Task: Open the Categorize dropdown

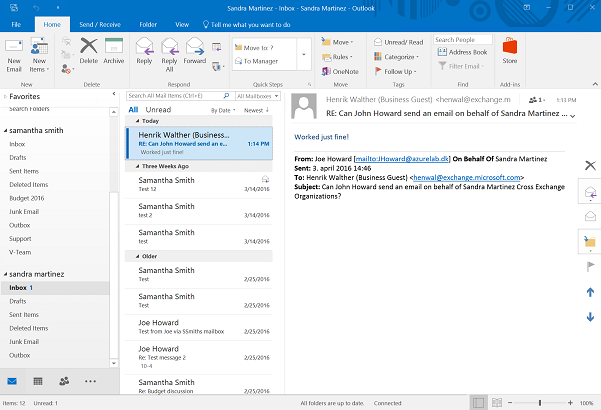Action: [x=396, y=57]
